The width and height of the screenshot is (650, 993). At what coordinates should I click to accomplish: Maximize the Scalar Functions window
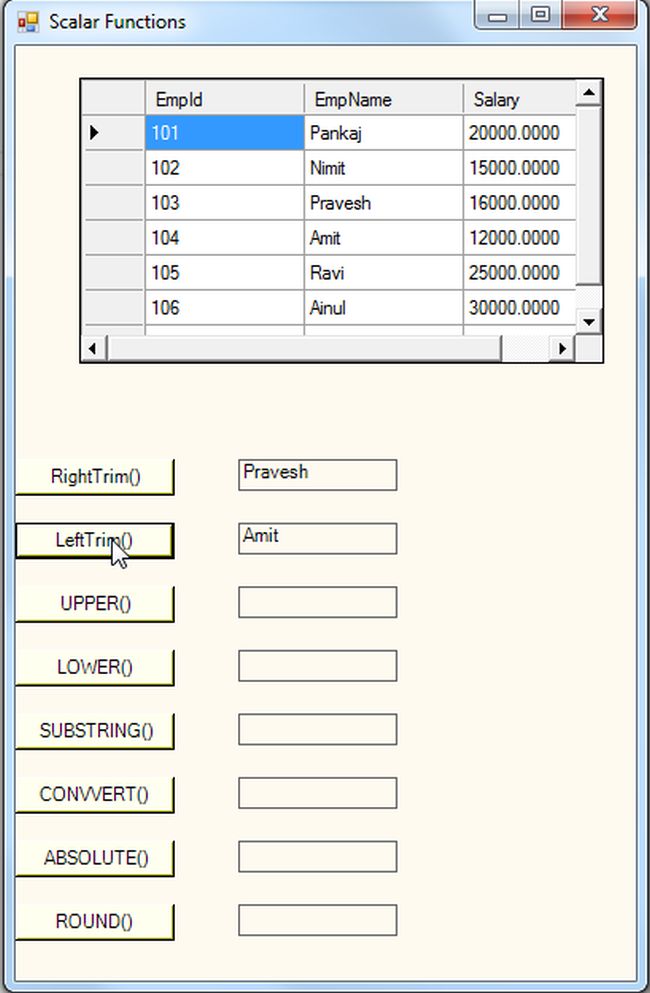pos(540,15)
